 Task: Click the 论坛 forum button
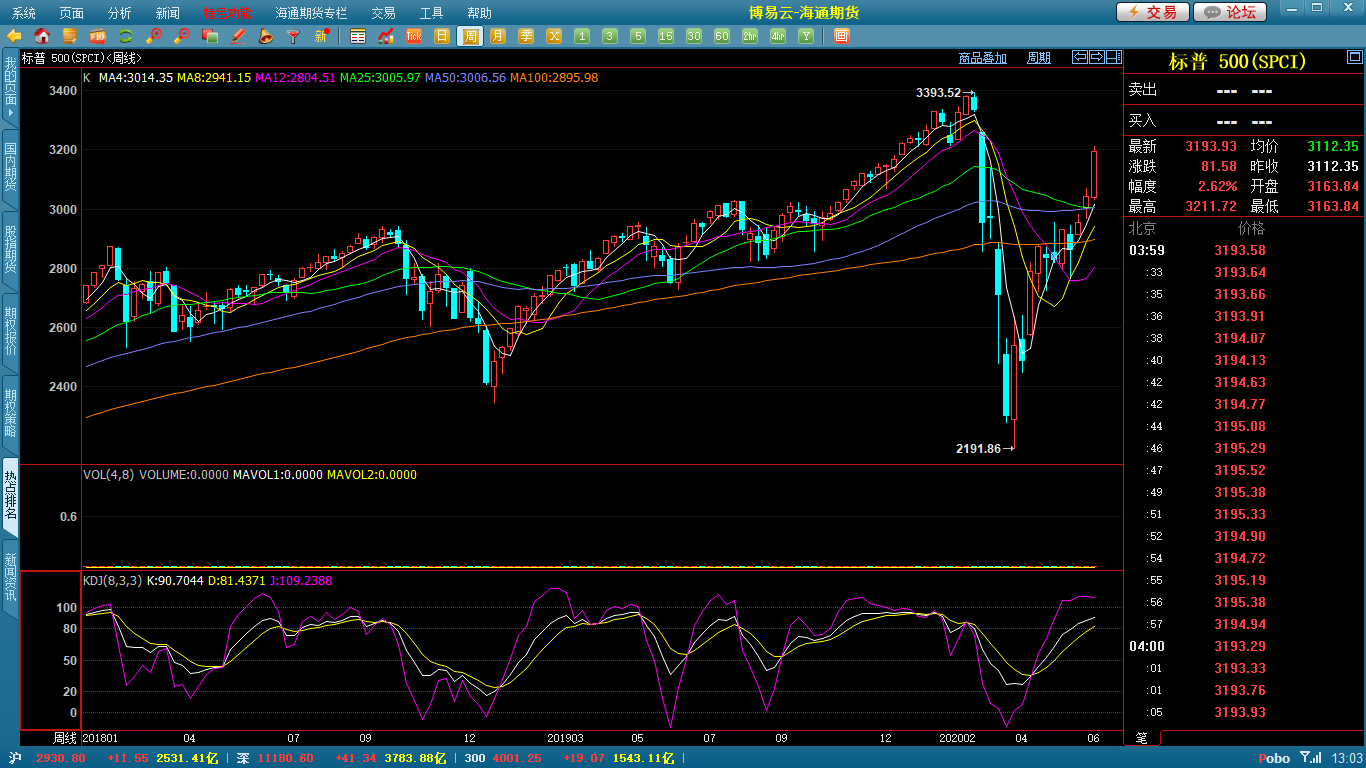tap(1230, 12)
